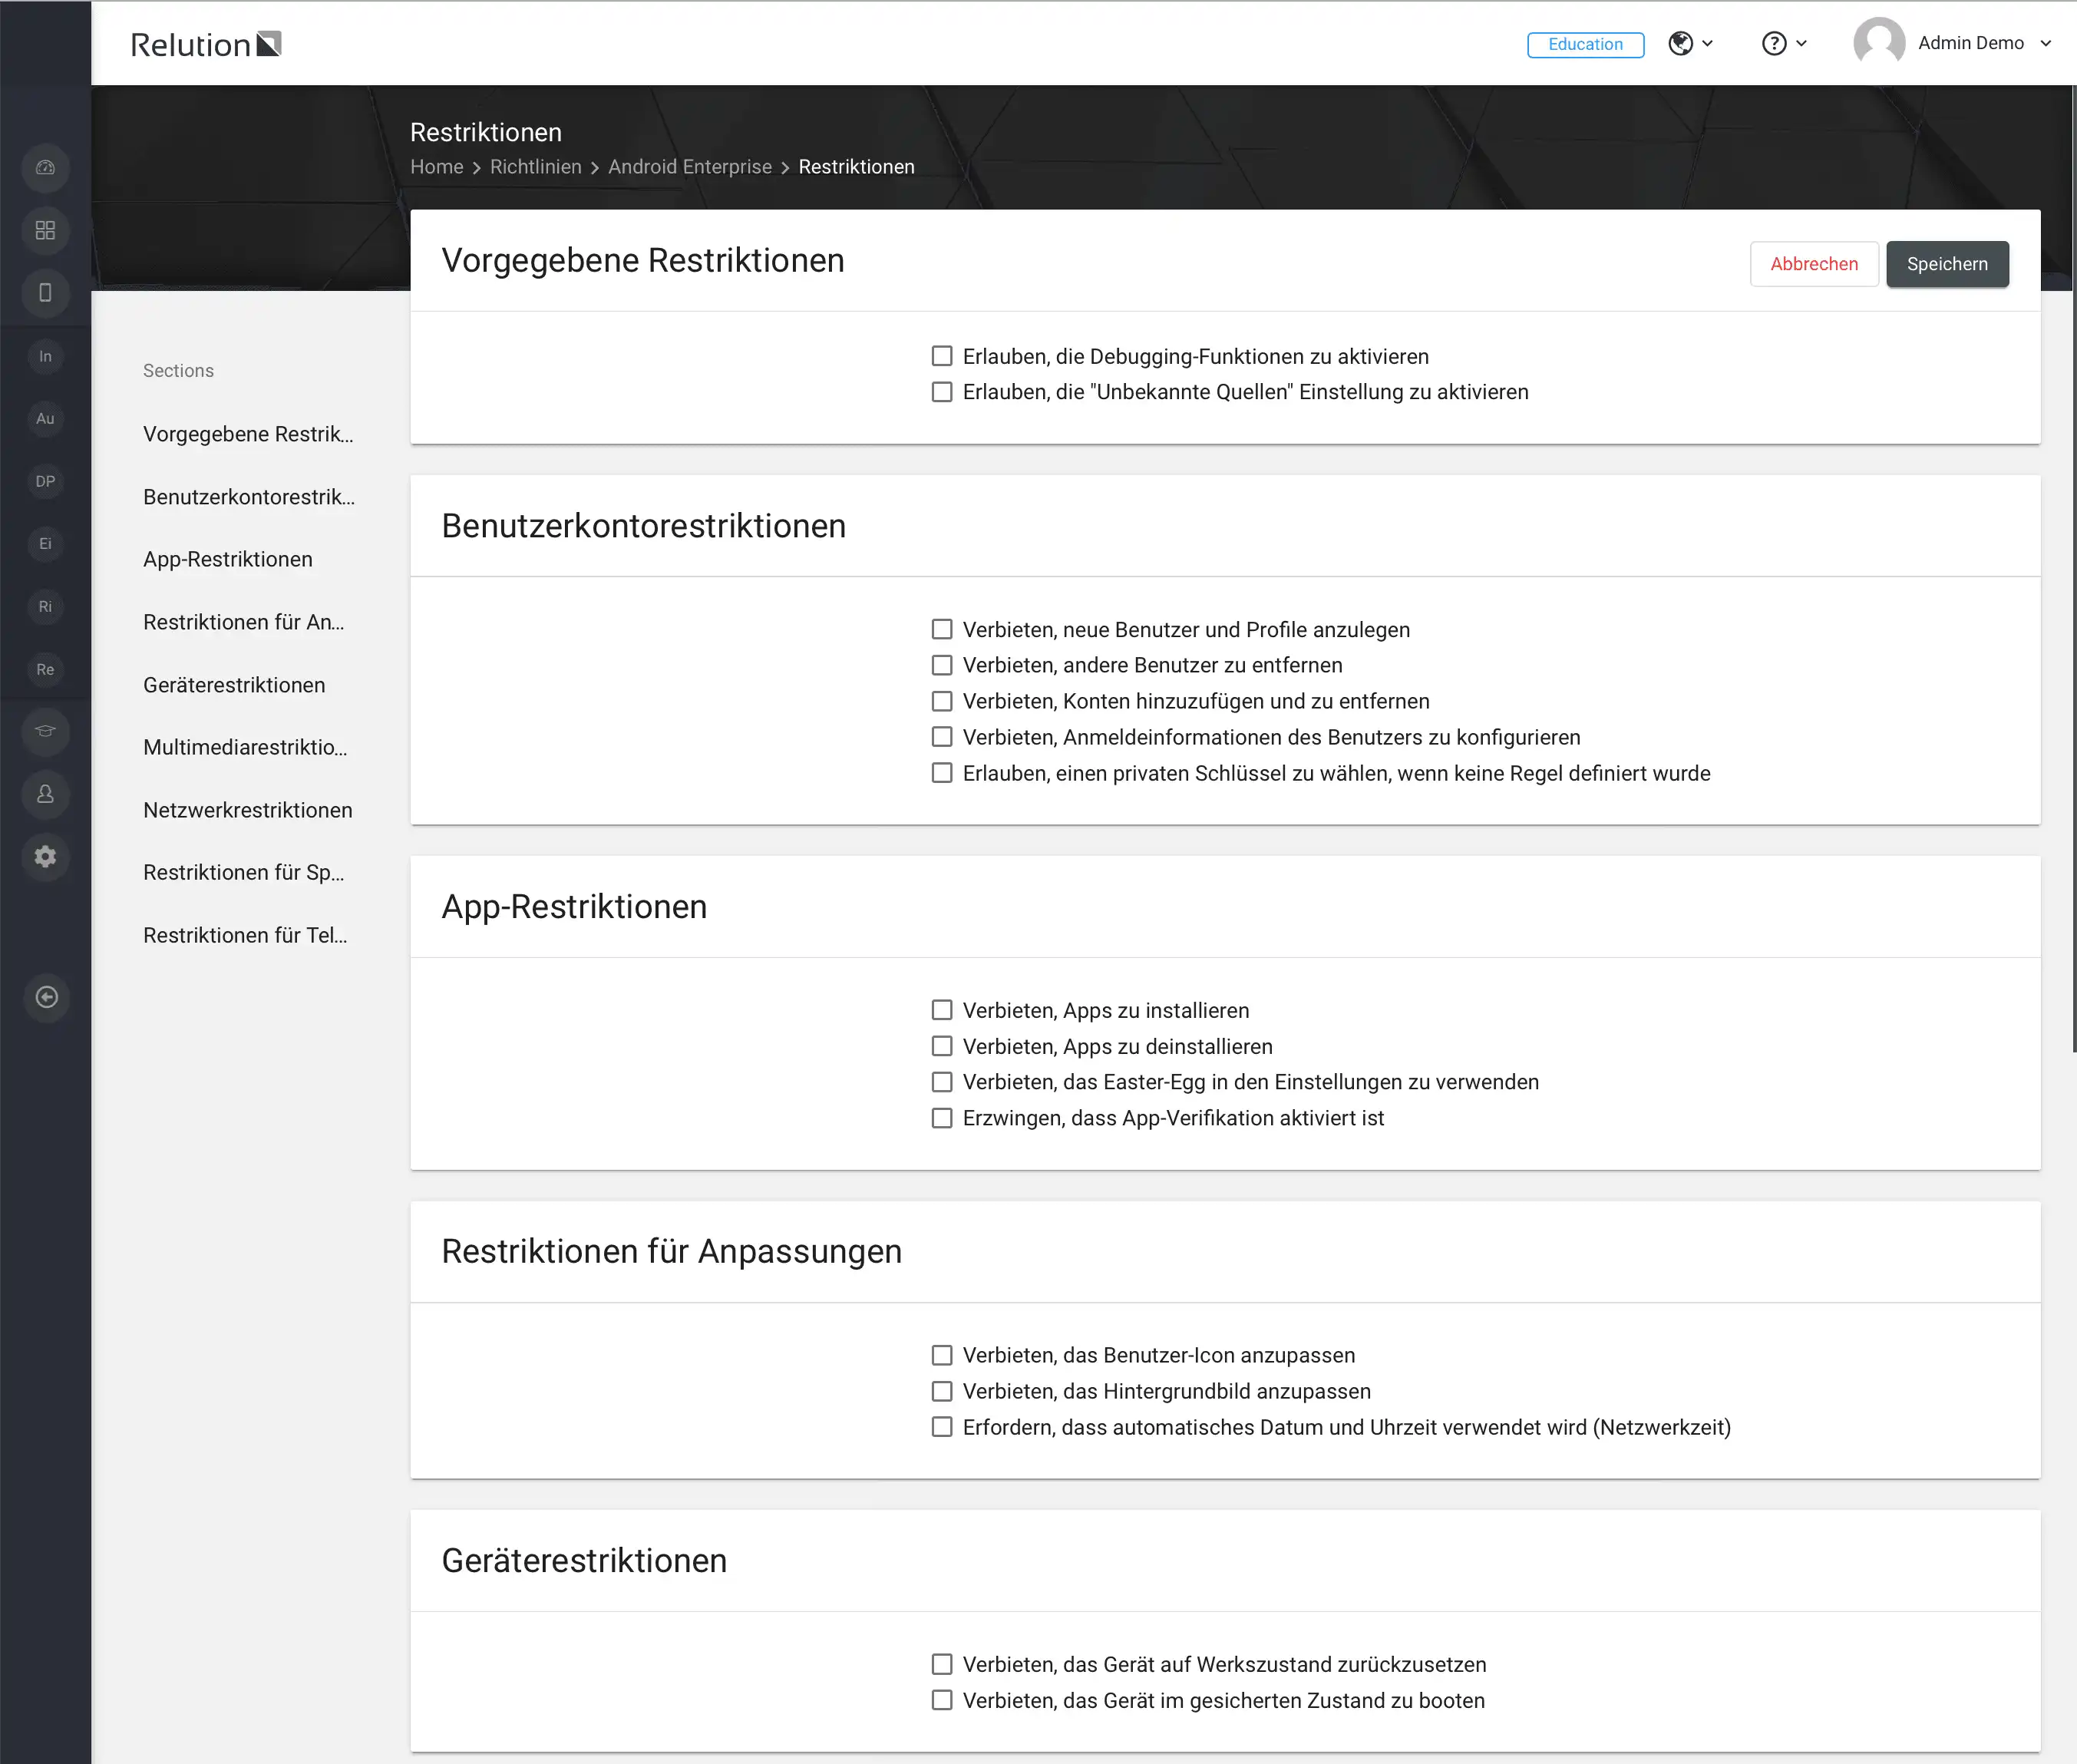2077x1764 pixels.
Task: Click the Admin Demo avatar picture
Action: [1879, 43]
